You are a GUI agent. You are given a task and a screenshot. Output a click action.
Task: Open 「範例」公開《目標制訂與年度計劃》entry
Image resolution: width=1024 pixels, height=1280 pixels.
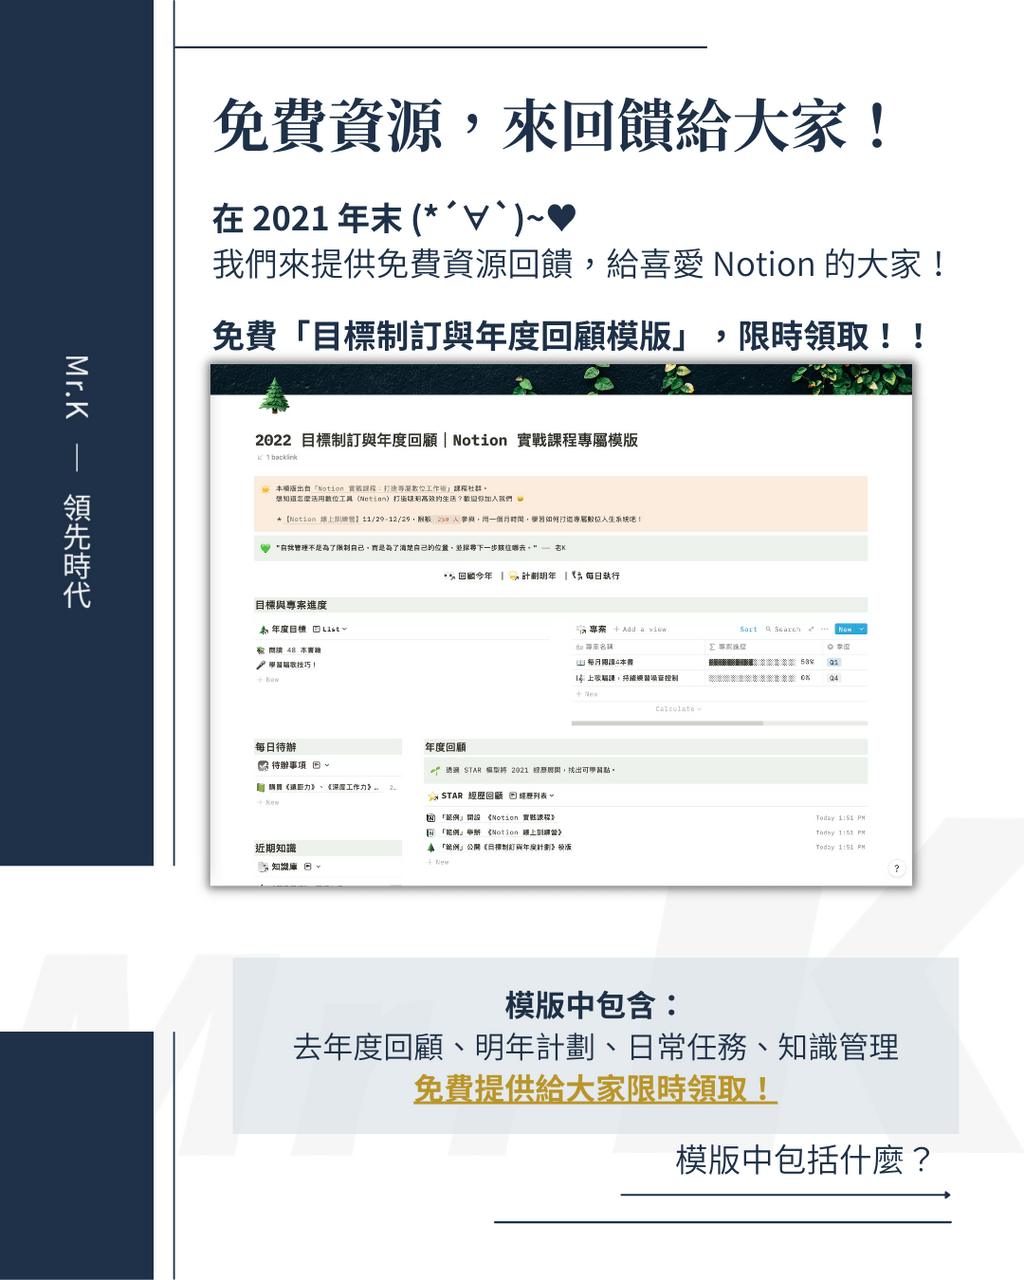(499, 847)
